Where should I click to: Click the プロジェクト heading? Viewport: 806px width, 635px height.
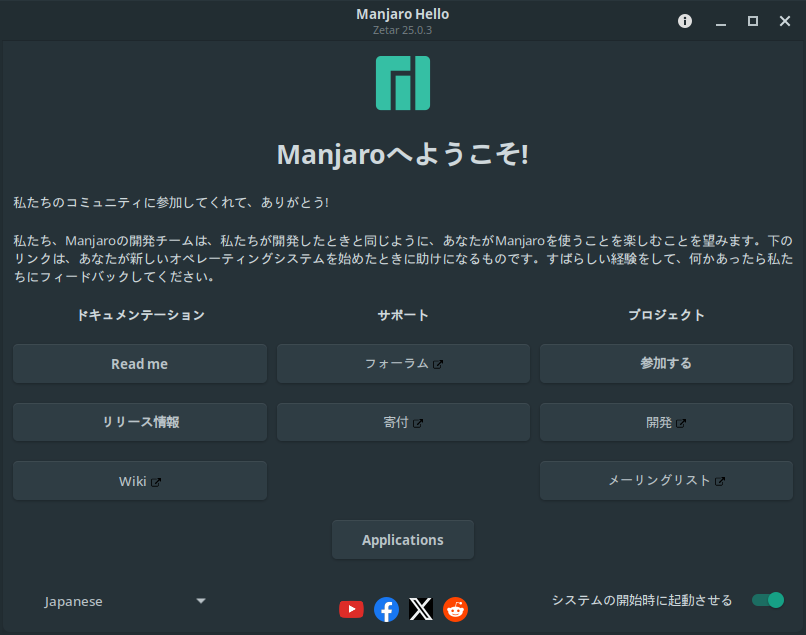[x=666, y=315]
